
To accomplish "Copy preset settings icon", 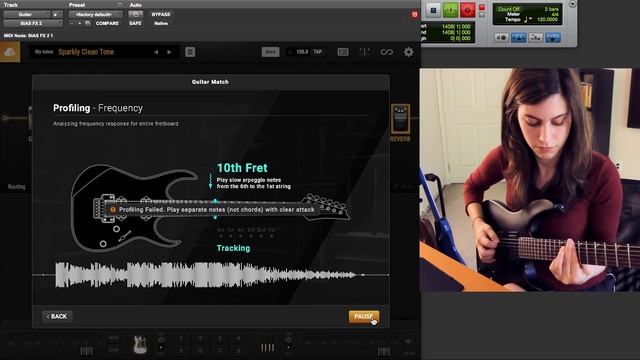I will (x=88, y=24).
